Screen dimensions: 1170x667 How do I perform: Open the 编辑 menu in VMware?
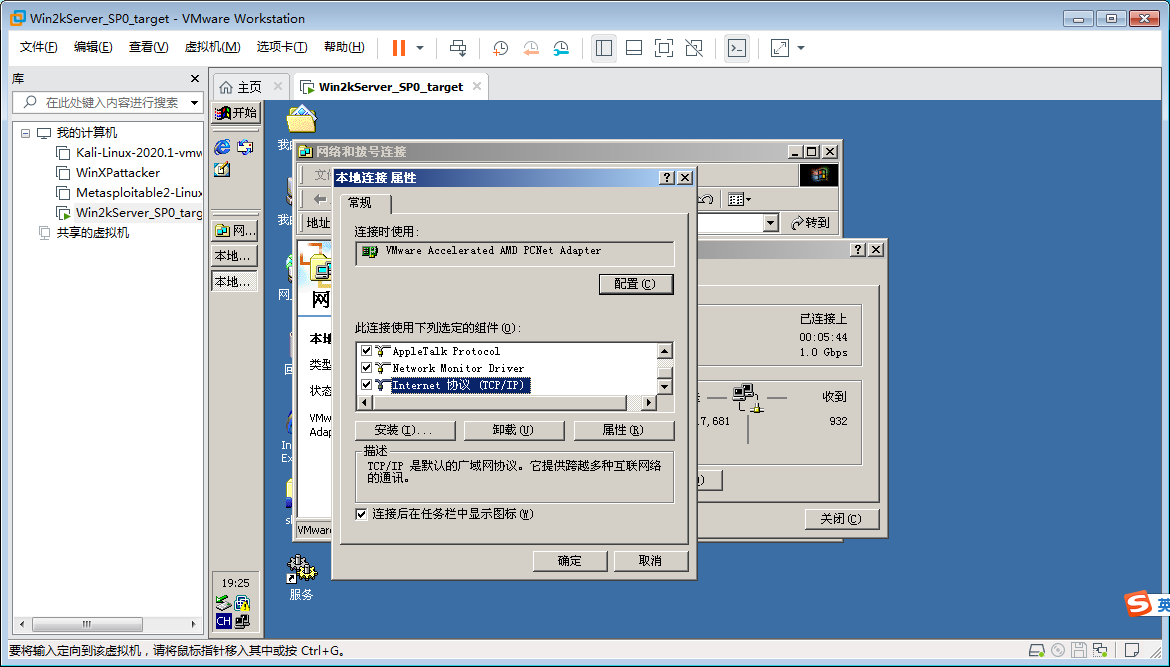(93, 47)
